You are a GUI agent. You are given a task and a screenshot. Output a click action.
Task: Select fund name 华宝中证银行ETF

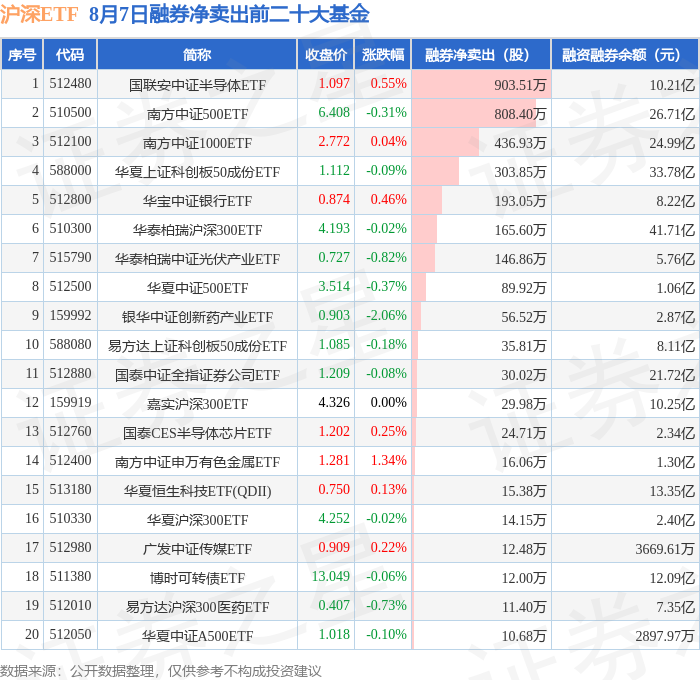pos(197,201)
